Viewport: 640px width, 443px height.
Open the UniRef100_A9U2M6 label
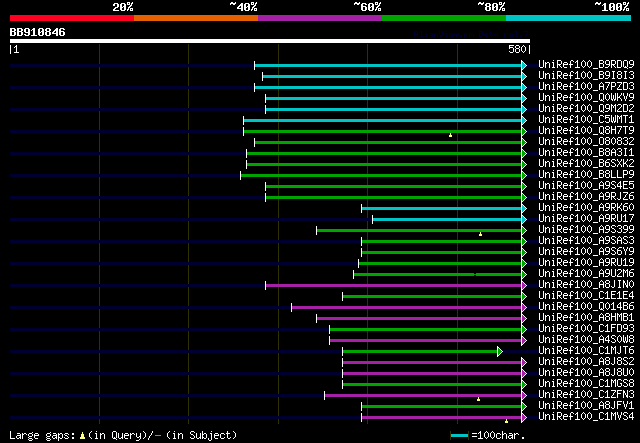coord(586,274)
